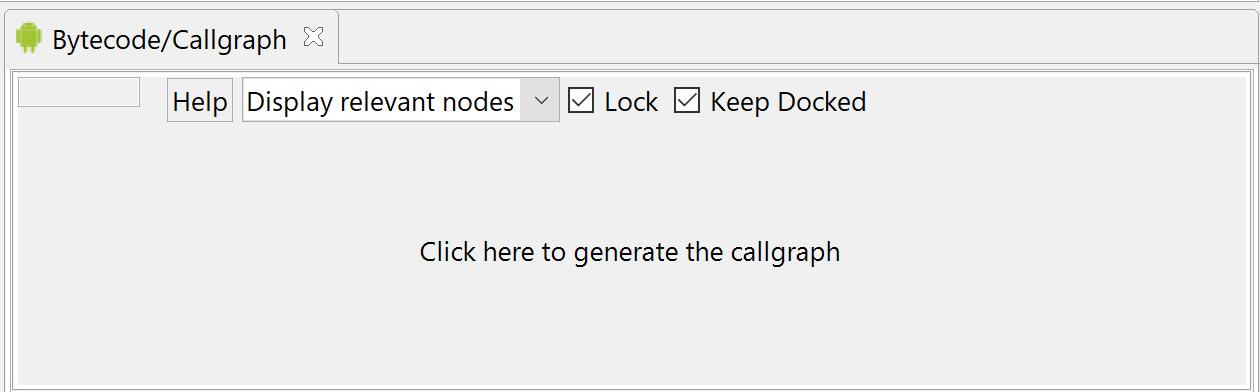Click the small X icon after the tab title
1260x392 pixels.
pos(313,39)
